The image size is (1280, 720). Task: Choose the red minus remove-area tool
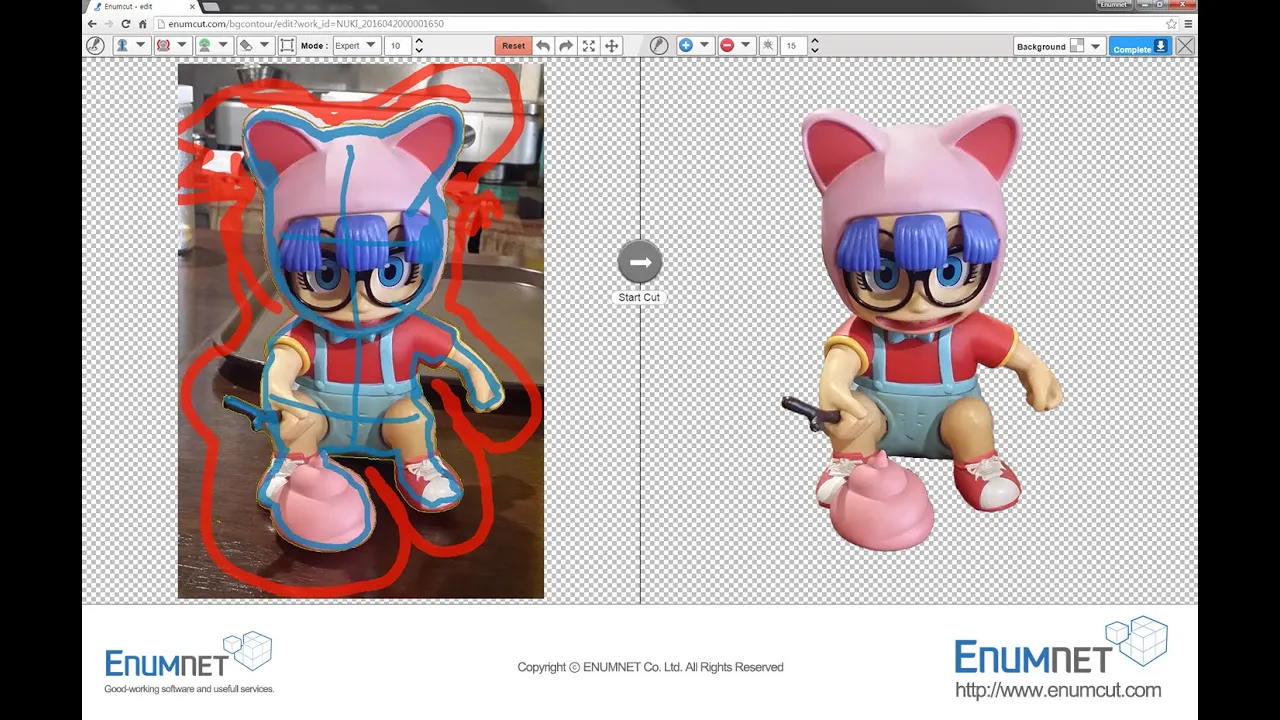point(727,45)
